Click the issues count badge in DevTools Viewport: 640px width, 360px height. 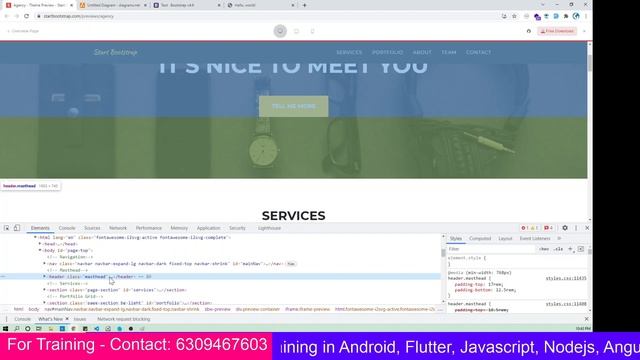[548, 228]
